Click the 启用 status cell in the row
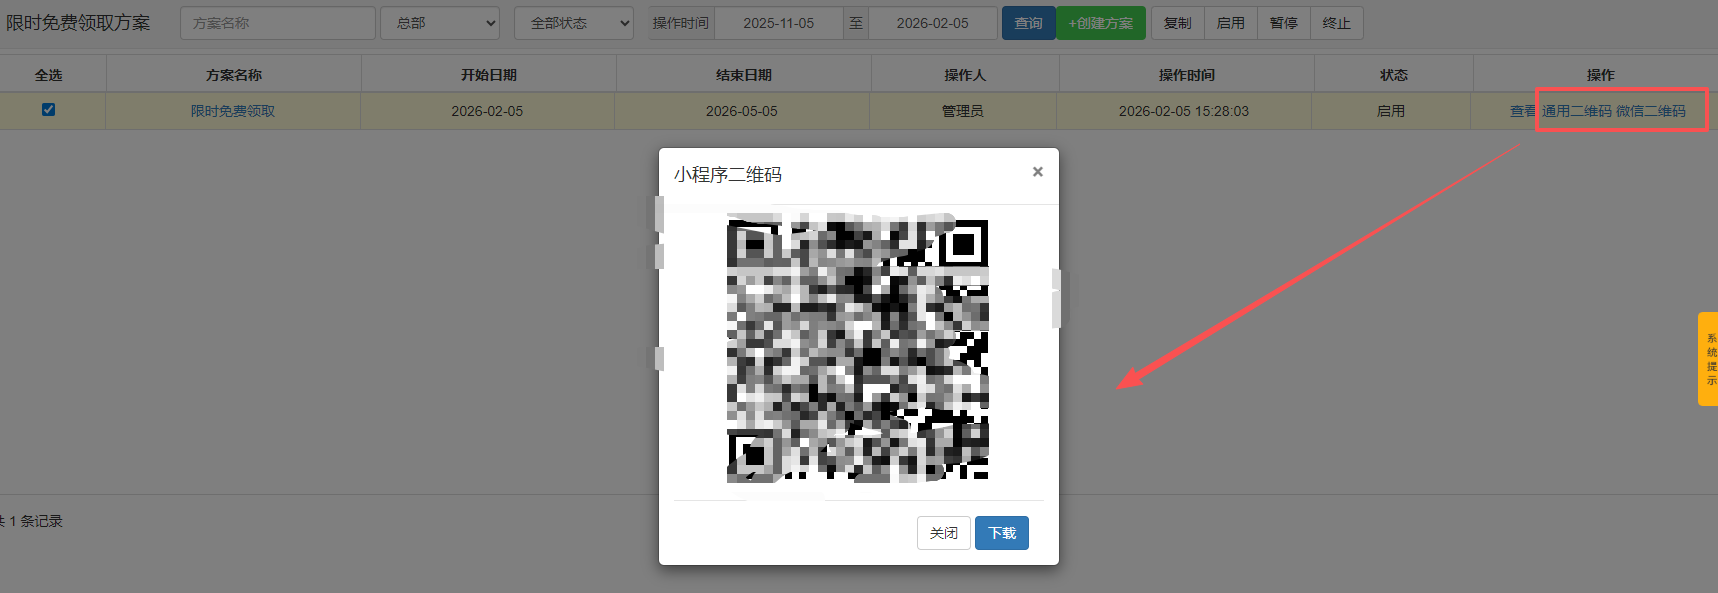Viewport: 1718px width, 593px height. pos(1391,111)
